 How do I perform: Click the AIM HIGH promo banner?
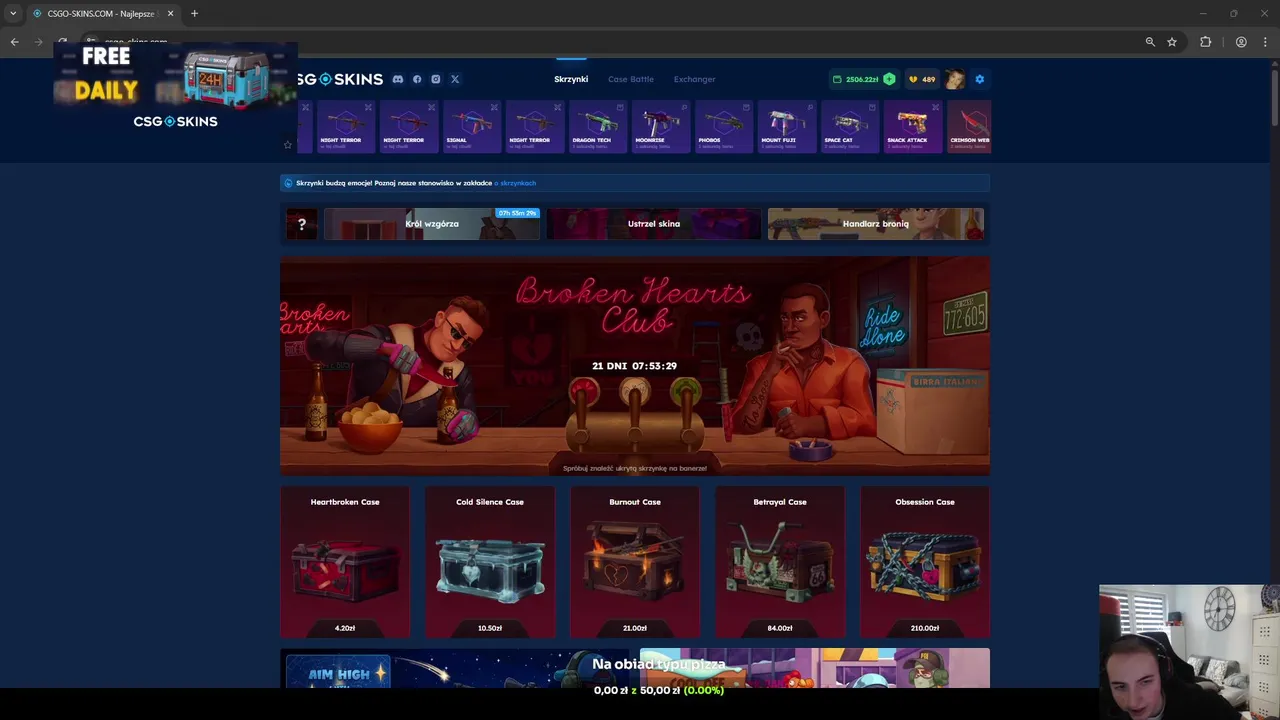455,669
